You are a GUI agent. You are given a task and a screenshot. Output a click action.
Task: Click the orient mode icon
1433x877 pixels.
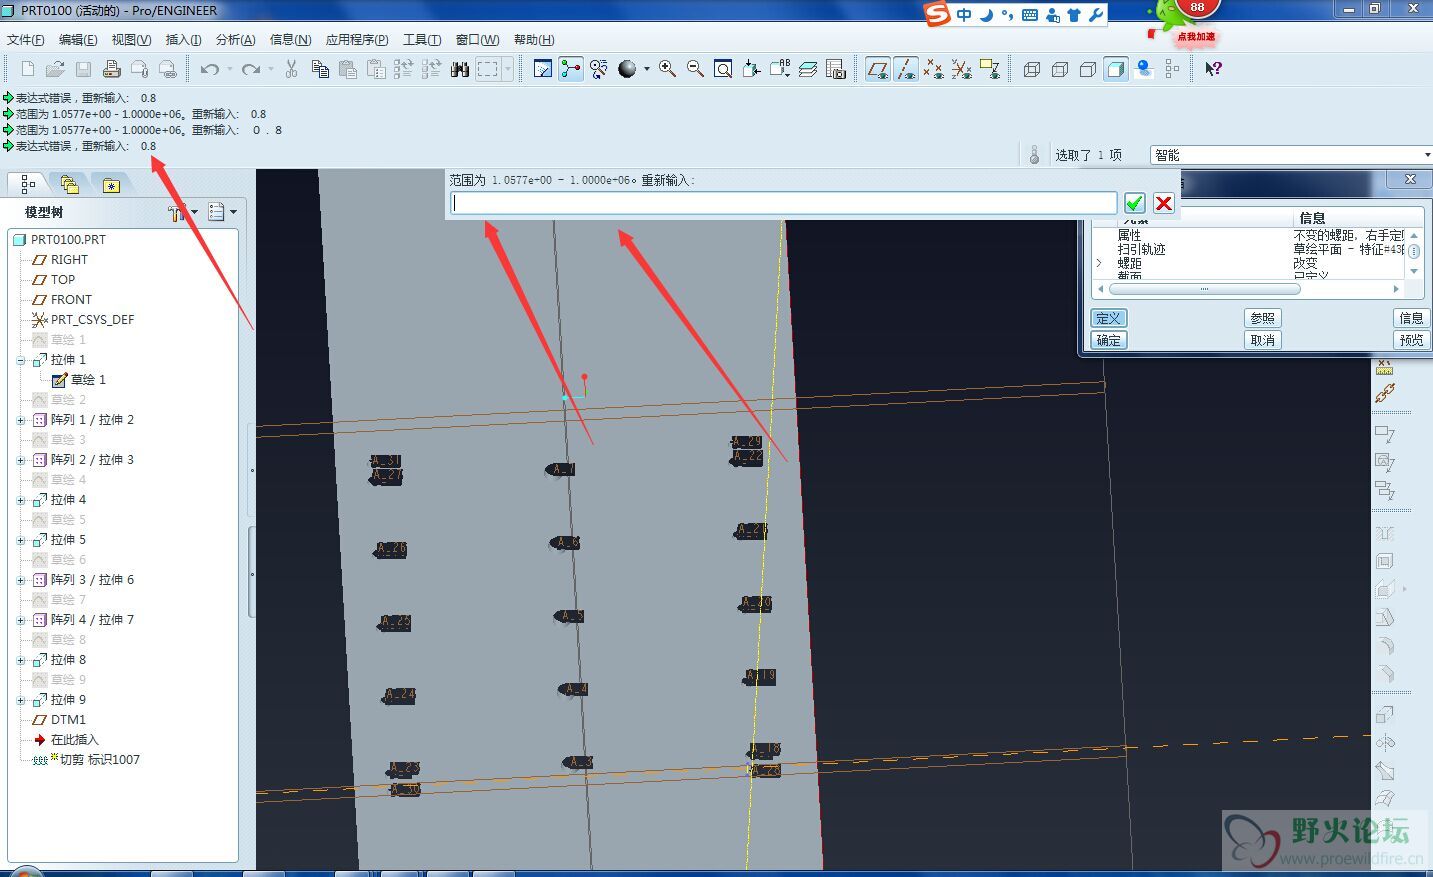click(x=599, y=69)
